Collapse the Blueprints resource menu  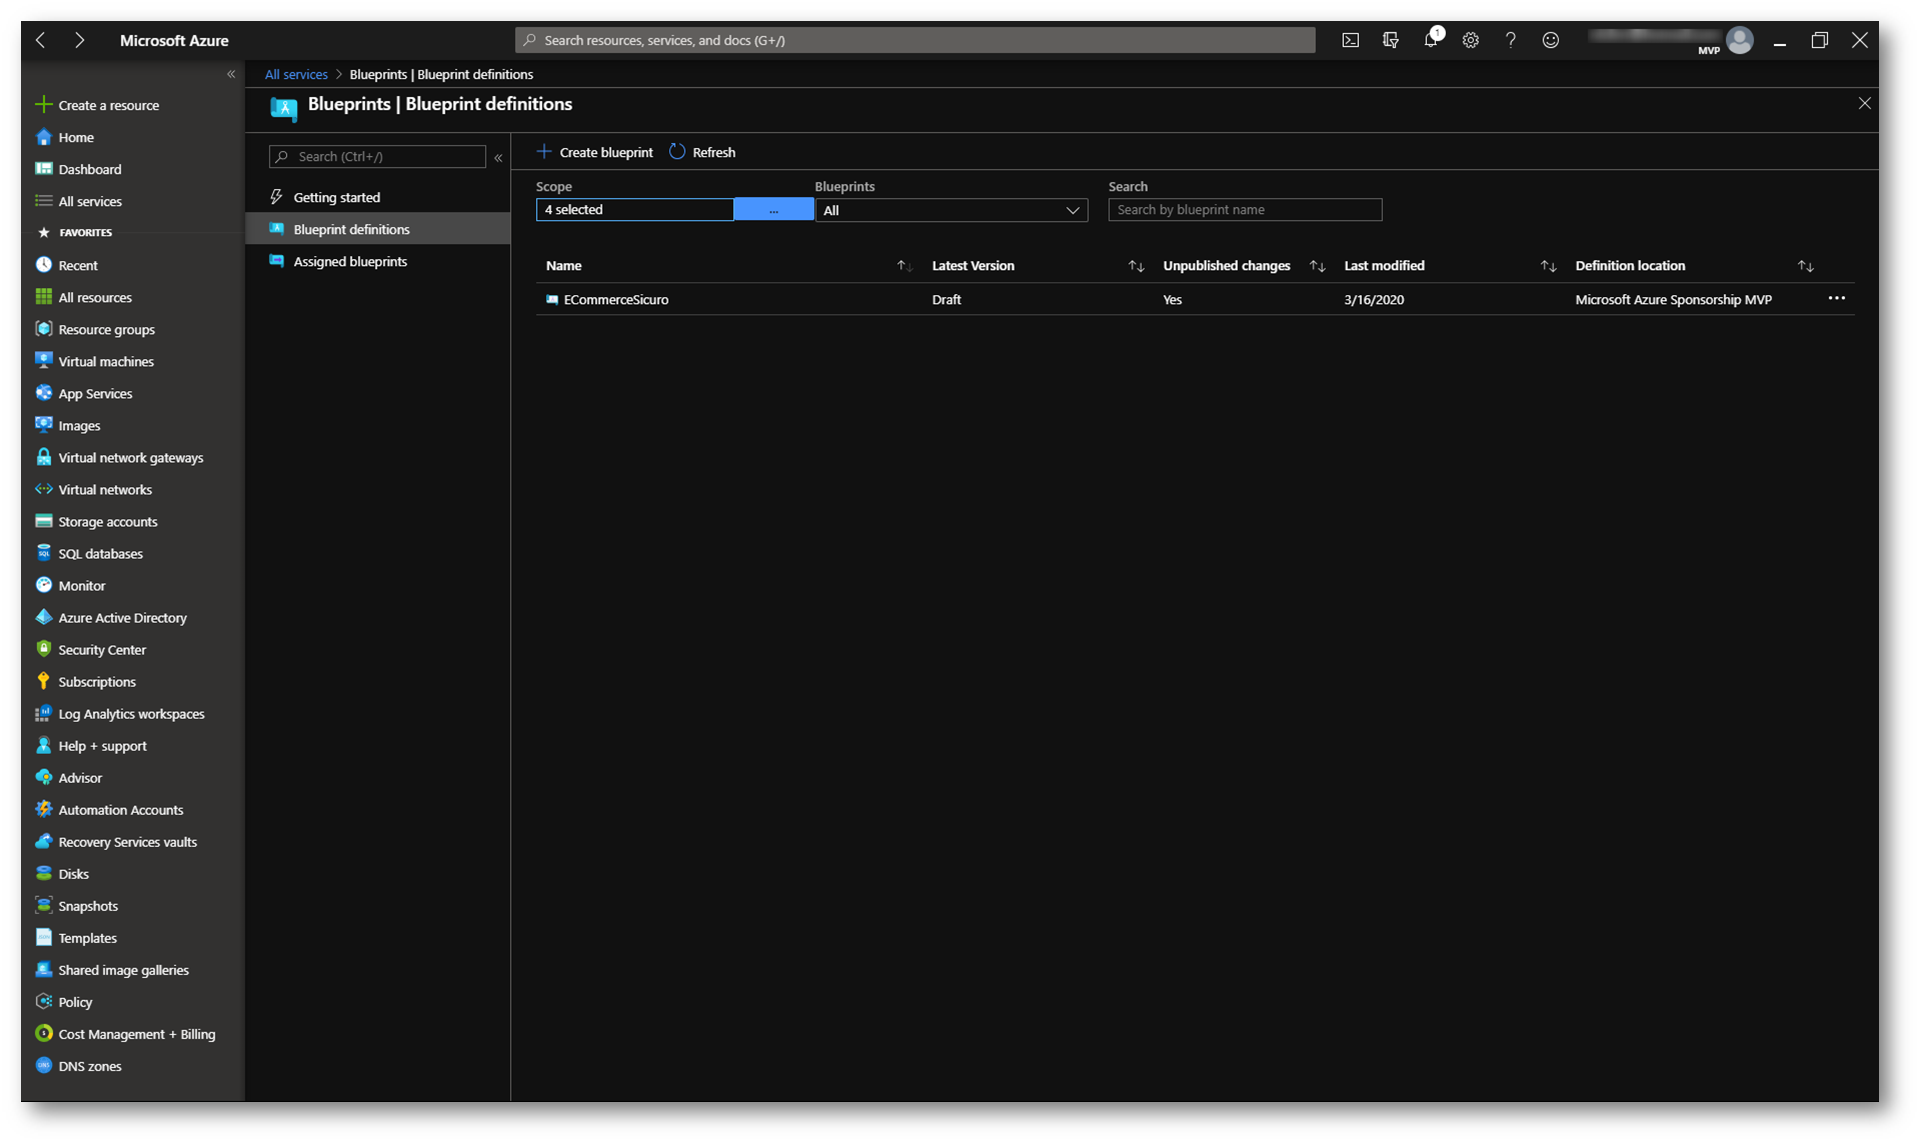tap(498, 157)
